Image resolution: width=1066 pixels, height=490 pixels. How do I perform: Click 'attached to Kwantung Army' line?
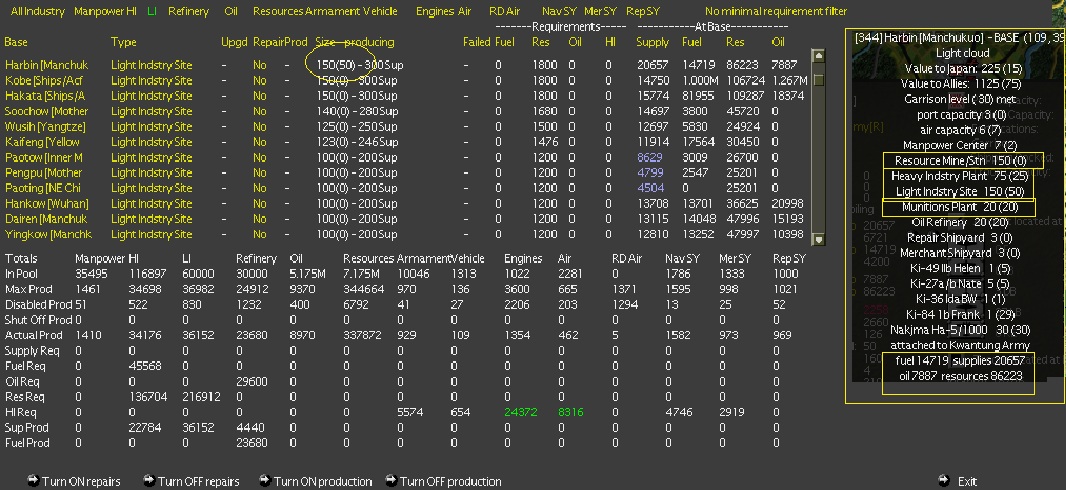coord(959,345)
